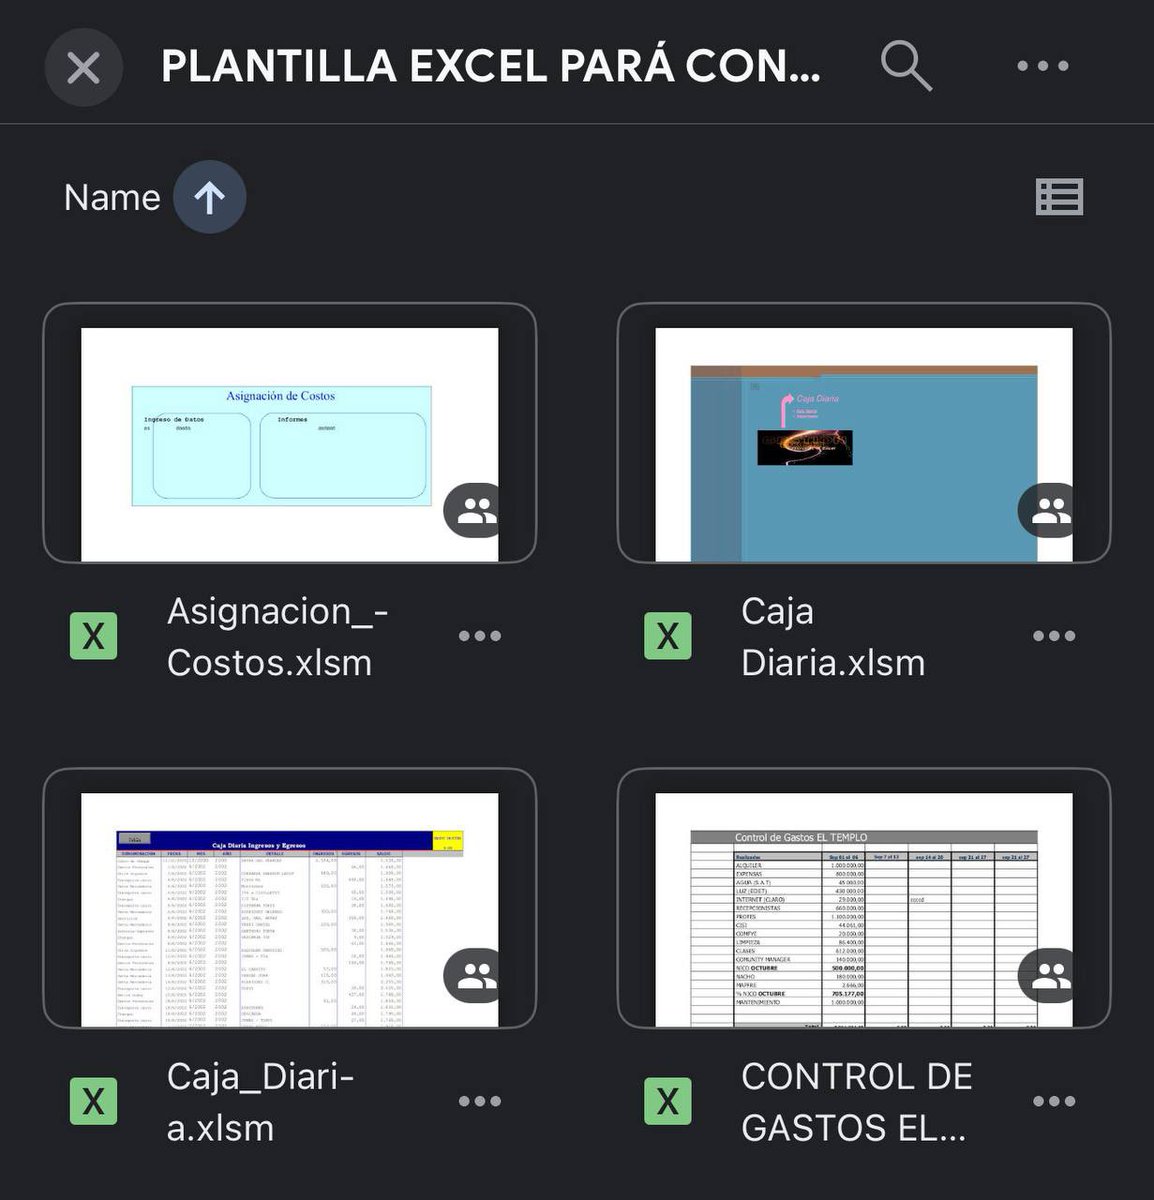
Task: Select the file name CONTROL DE GASTOS EL...
Action: coord(857,1102)
